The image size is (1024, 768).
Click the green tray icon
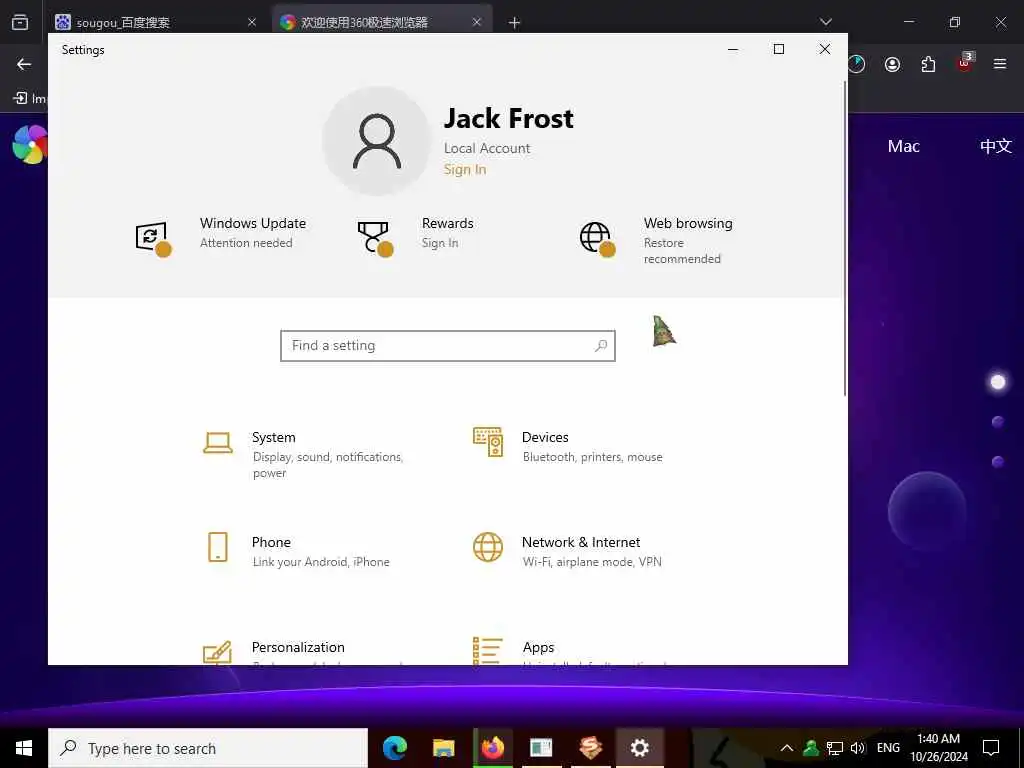(x=810, y=748)
